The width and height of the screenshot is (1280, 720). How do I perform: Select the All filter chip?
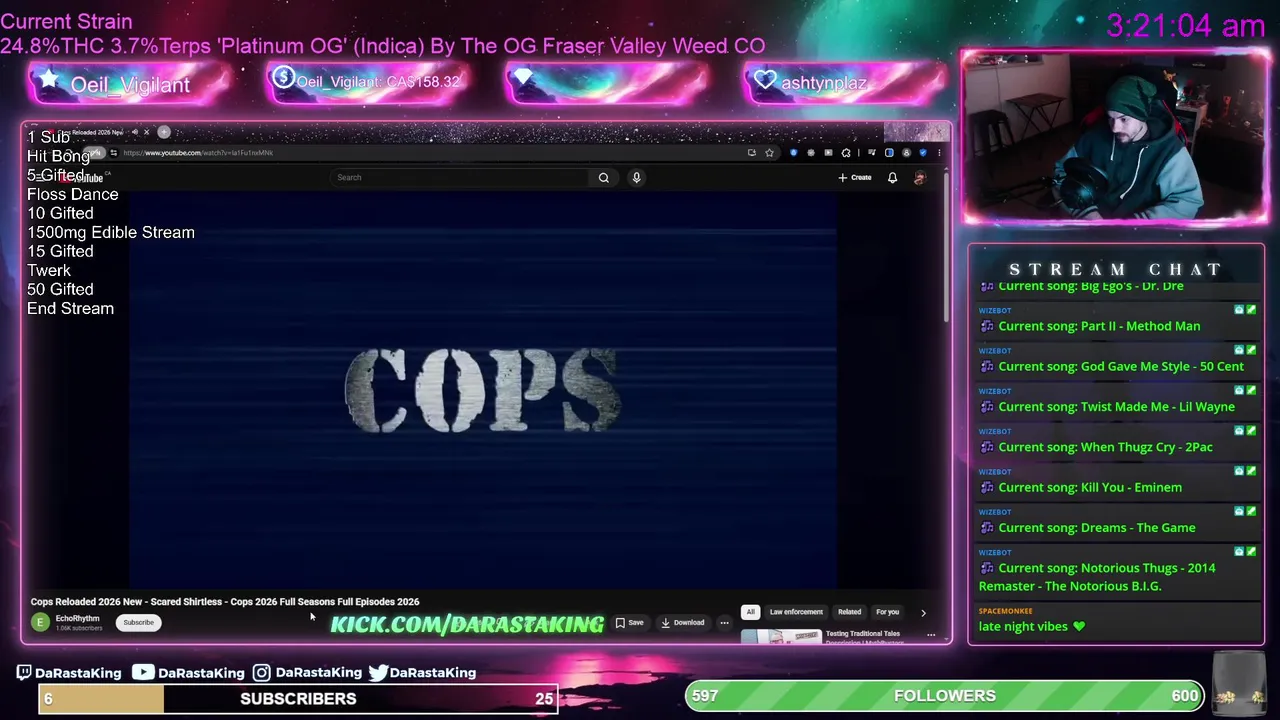(750, 612)
